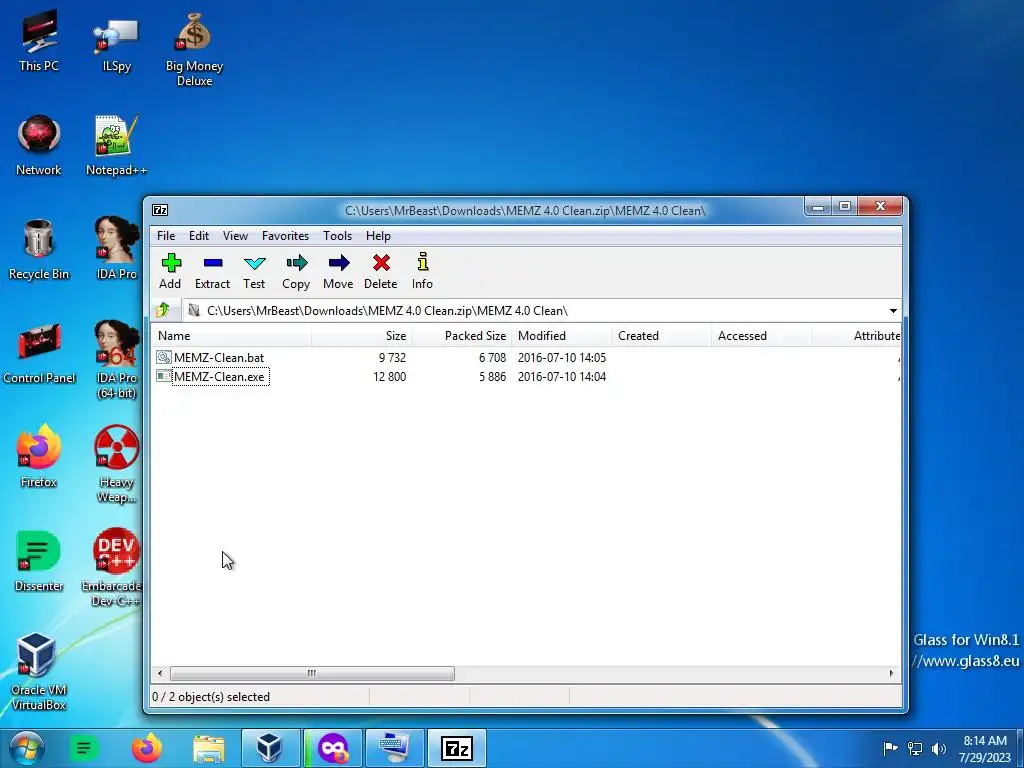1024x768 pixels.
Task: Click the scrollbar left arrow
Action: point(161,673)
